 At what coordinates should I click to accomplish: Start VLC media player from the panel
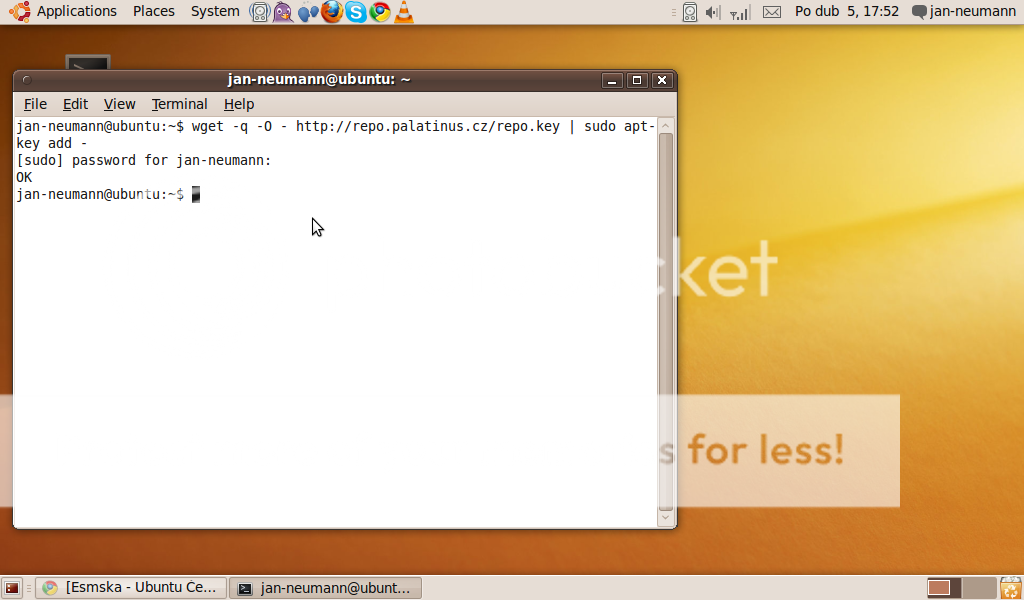coord(403,12)
